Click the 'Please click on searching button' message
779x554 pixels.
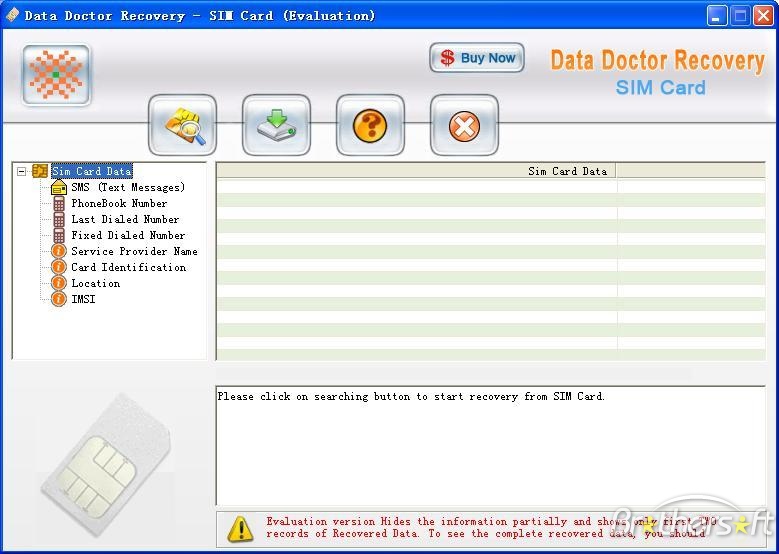(x=411, y=396)
